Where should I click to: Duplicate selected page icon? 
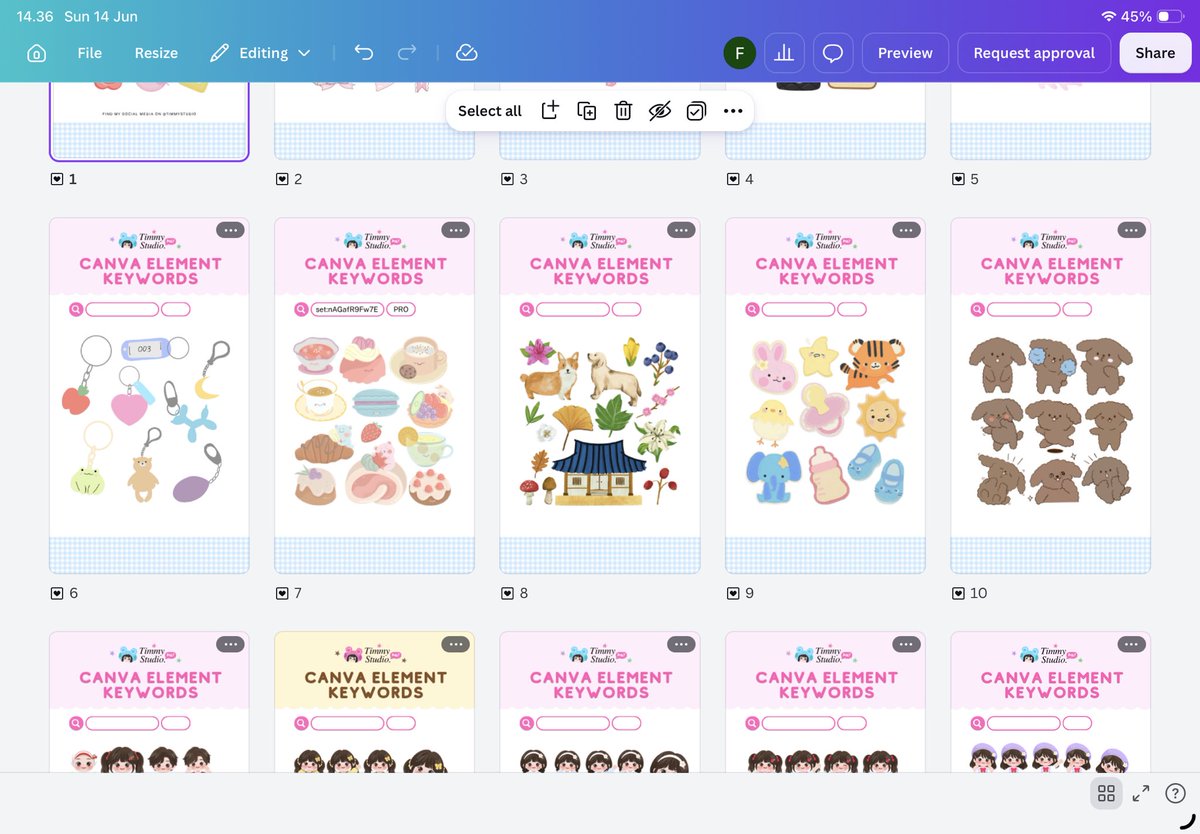(x=587, y=111)
